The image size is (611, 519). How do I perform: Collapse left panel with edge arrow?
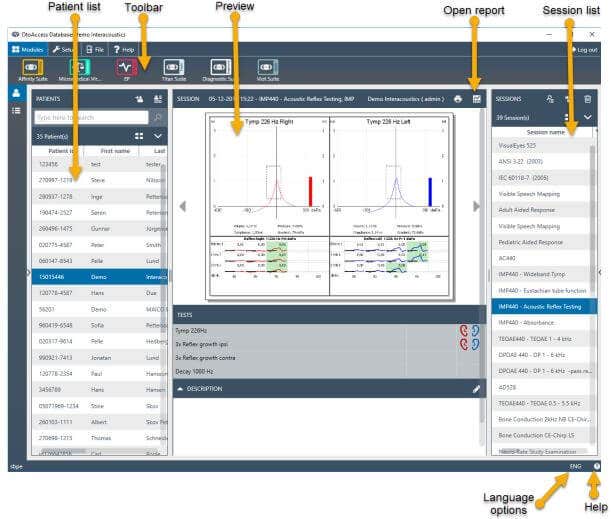(28, 272)
